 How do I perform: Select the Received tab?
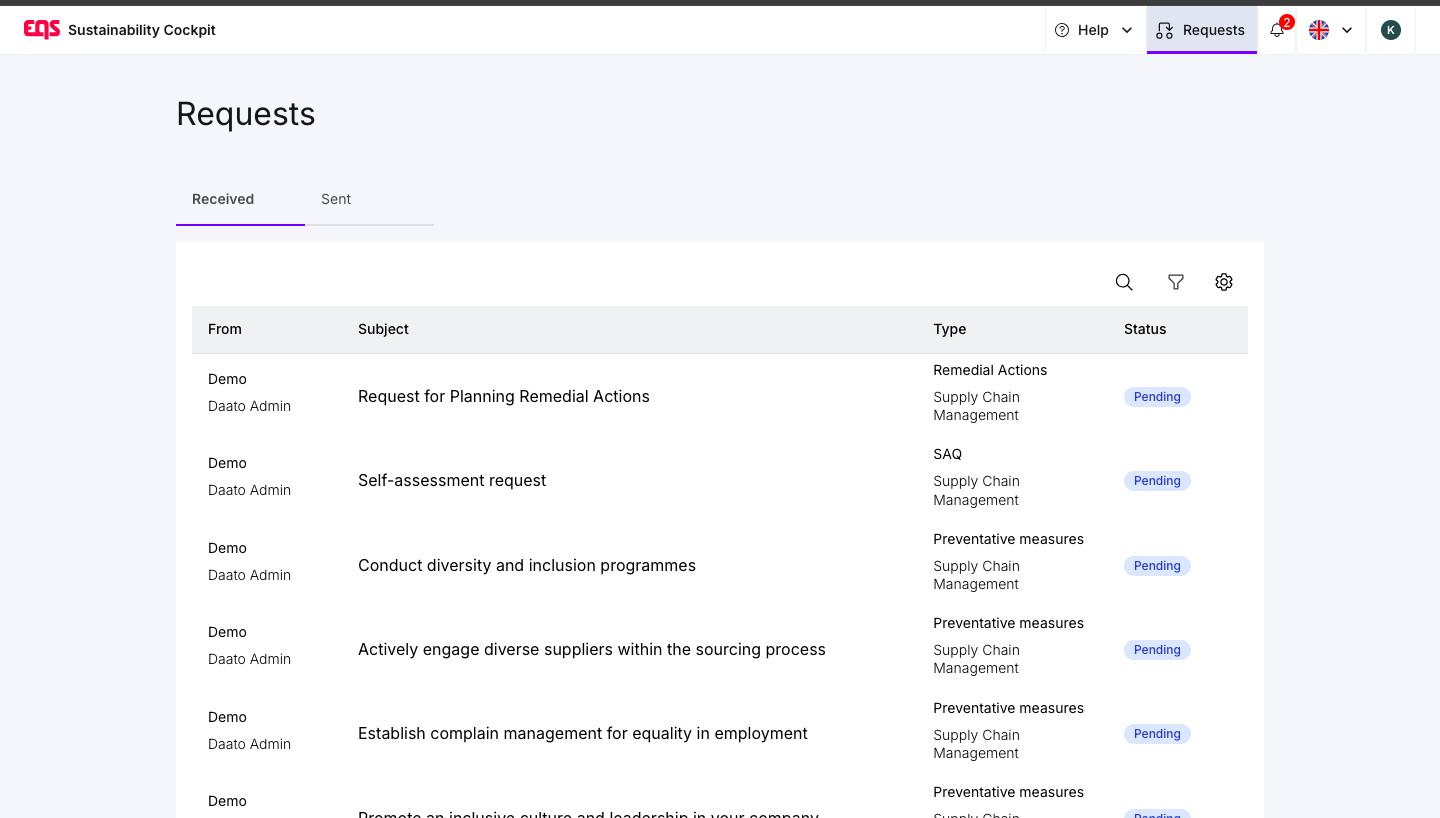pyautogui.click(x=223, y=199)
